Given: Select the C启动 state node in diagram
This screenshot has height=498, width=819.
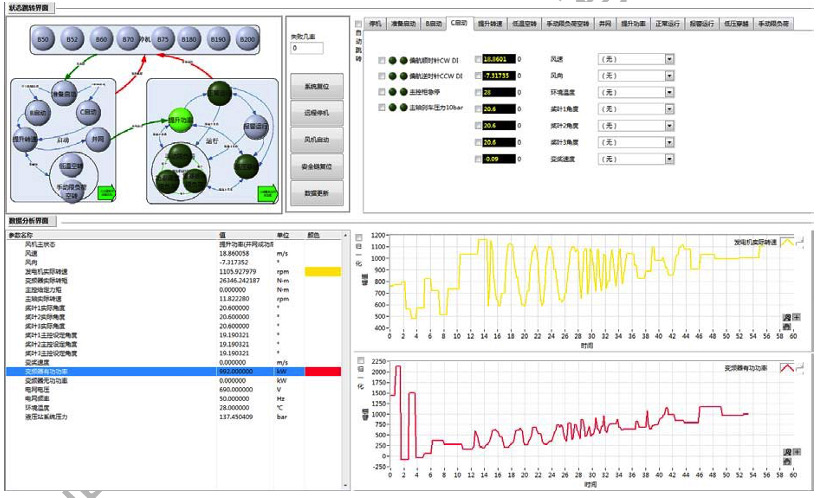Looking at the screenshot, I should tap(87, 112).
